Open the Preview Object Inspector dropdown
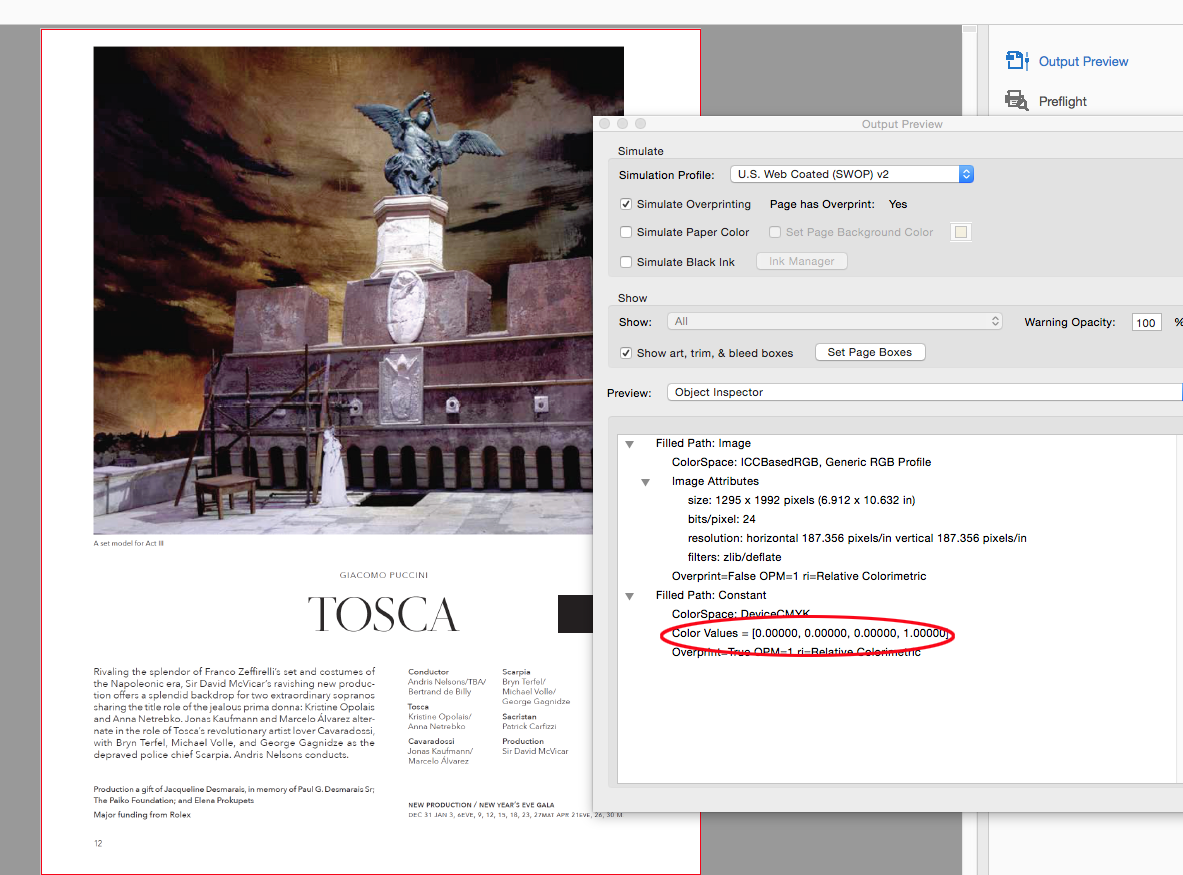 point(924,392)
